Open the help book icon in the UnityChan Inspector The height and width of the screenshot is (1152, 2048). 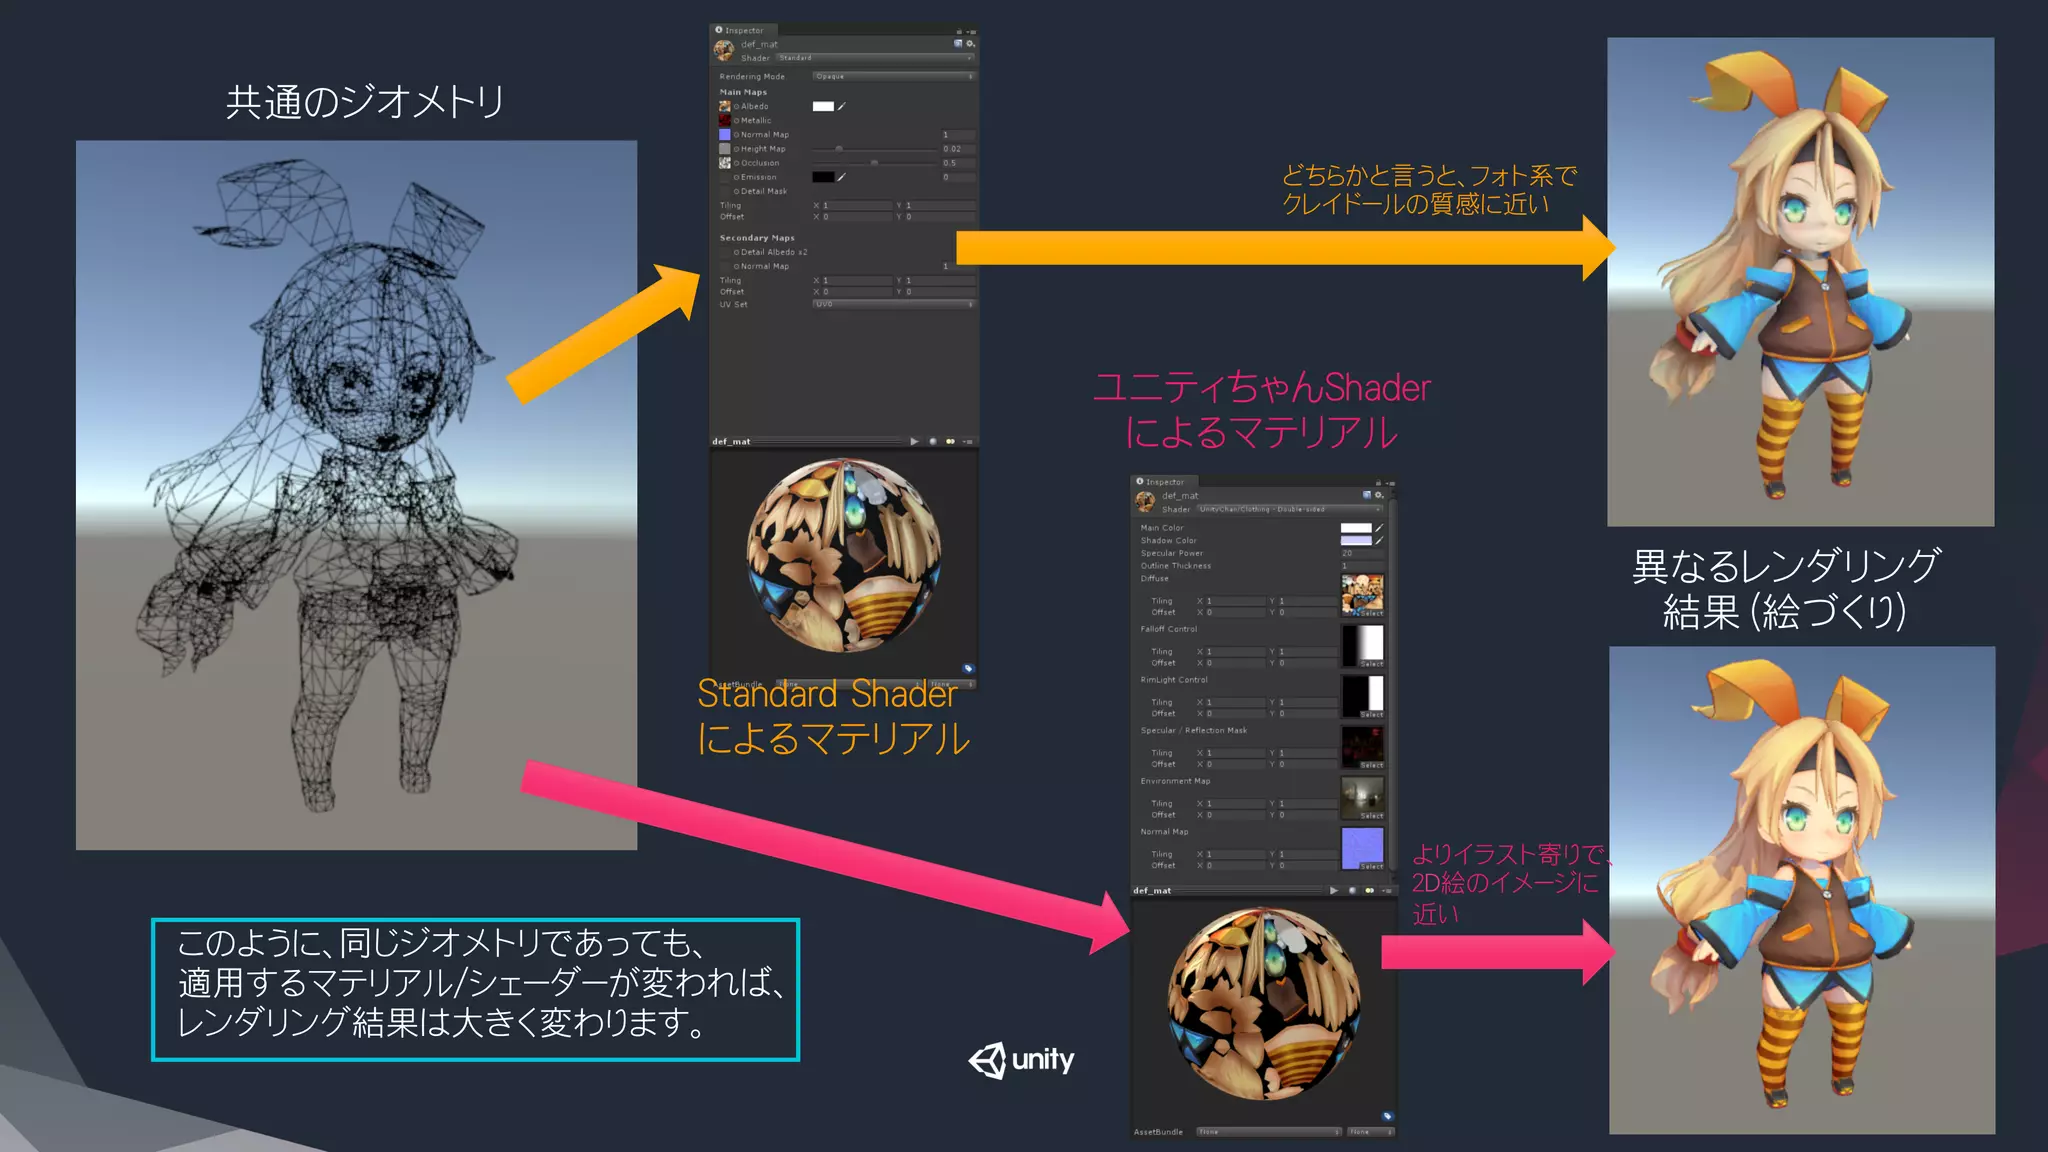tap(1367, 495)
